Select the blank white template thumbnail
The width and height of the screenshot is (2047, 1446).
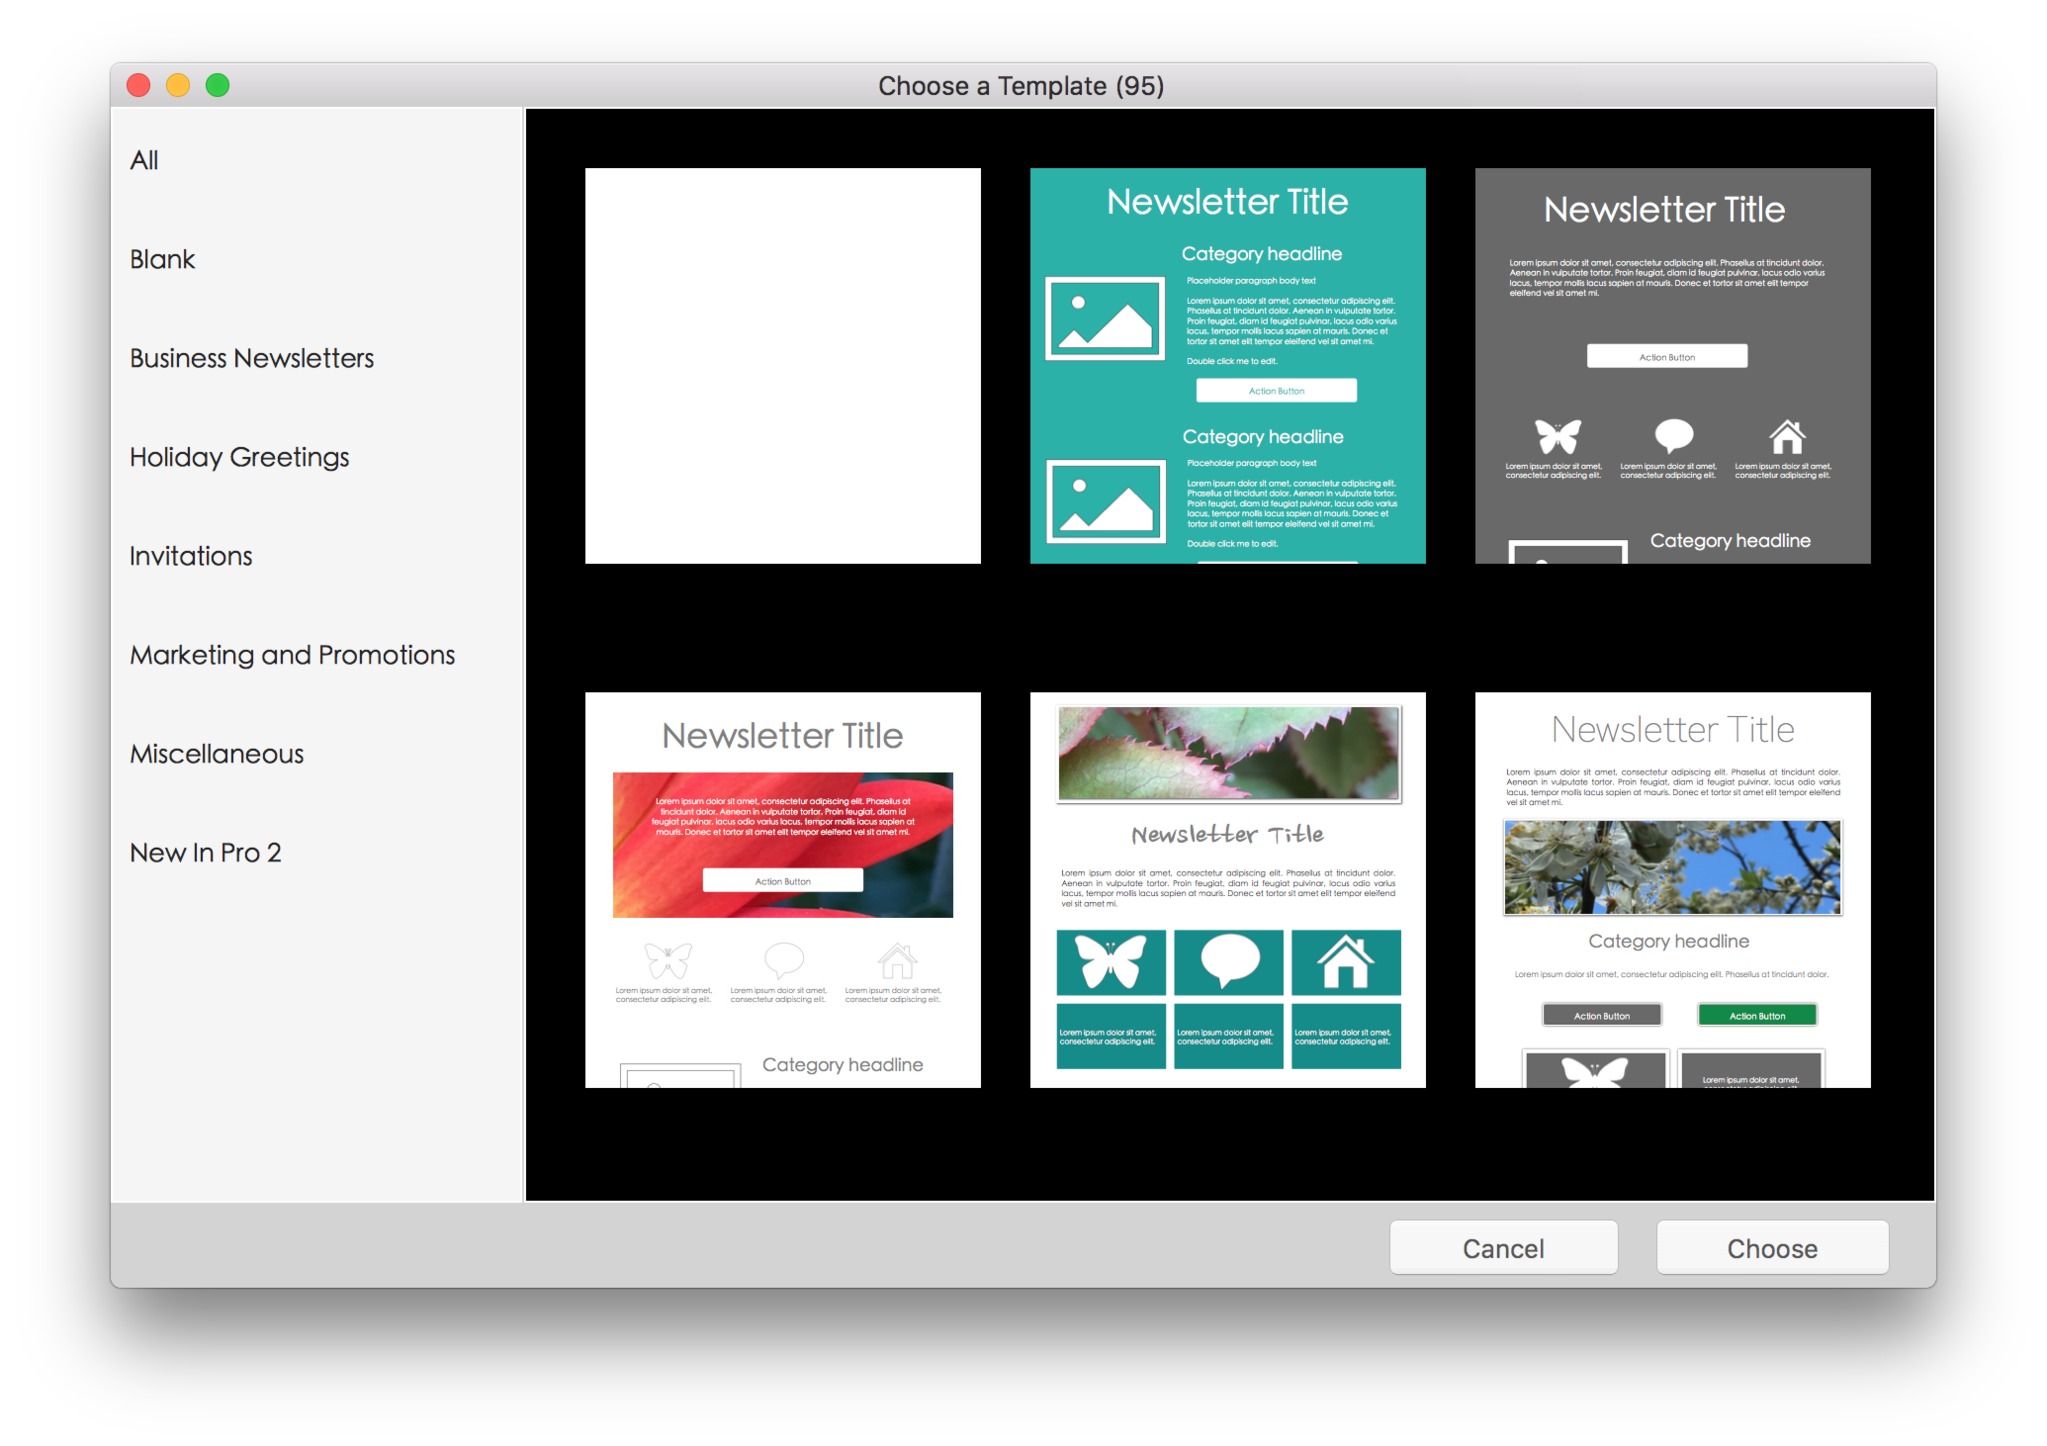(x=782, y=365)
